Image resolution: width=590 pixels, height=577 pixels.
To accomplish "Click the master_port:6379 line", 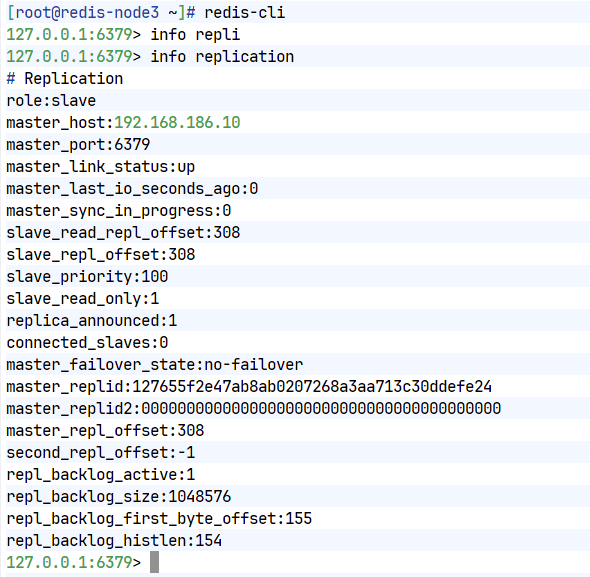I will tap(78, 145).
